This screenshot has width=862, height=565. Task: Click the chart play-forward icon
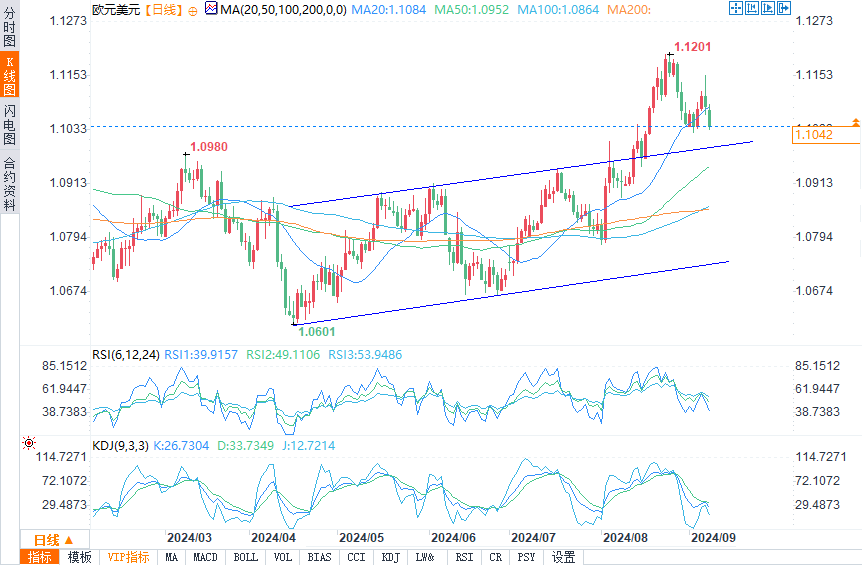point(768,8)
